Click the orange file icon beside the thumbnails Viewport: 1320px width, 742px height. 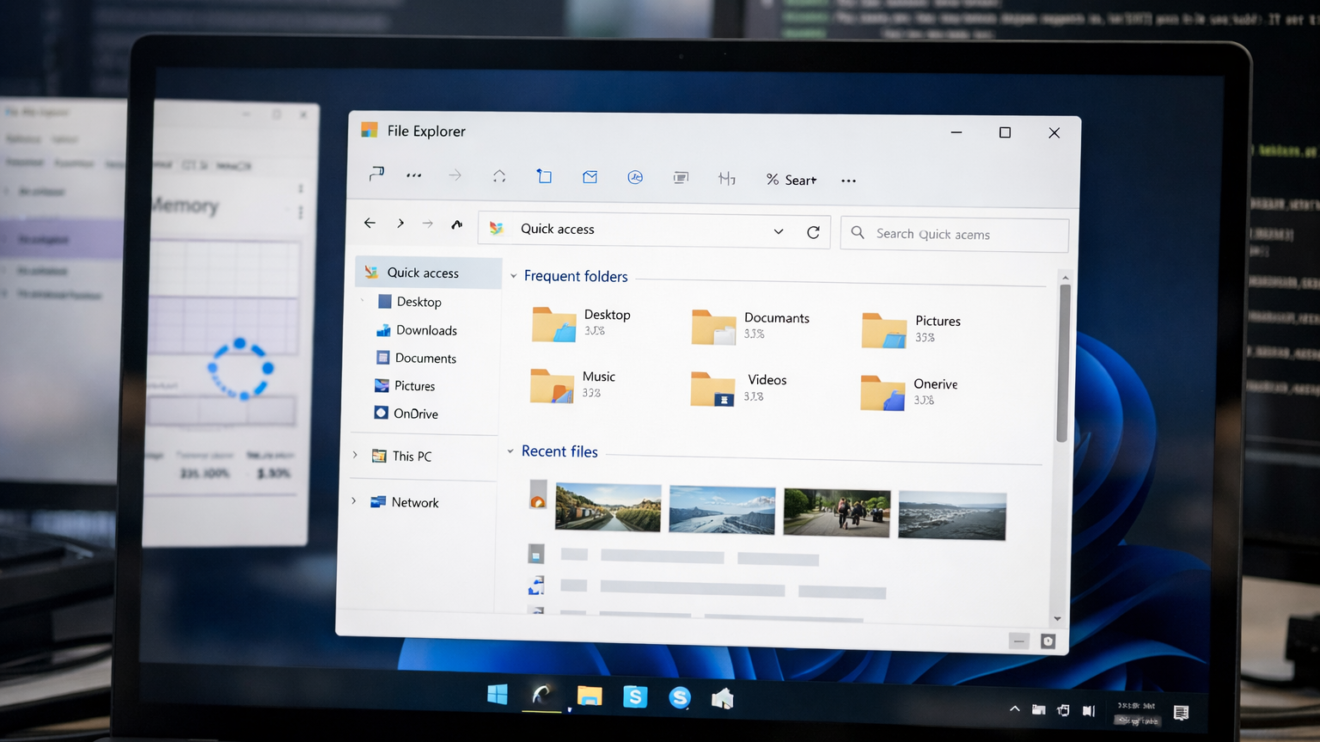click(x=538, y=494)
